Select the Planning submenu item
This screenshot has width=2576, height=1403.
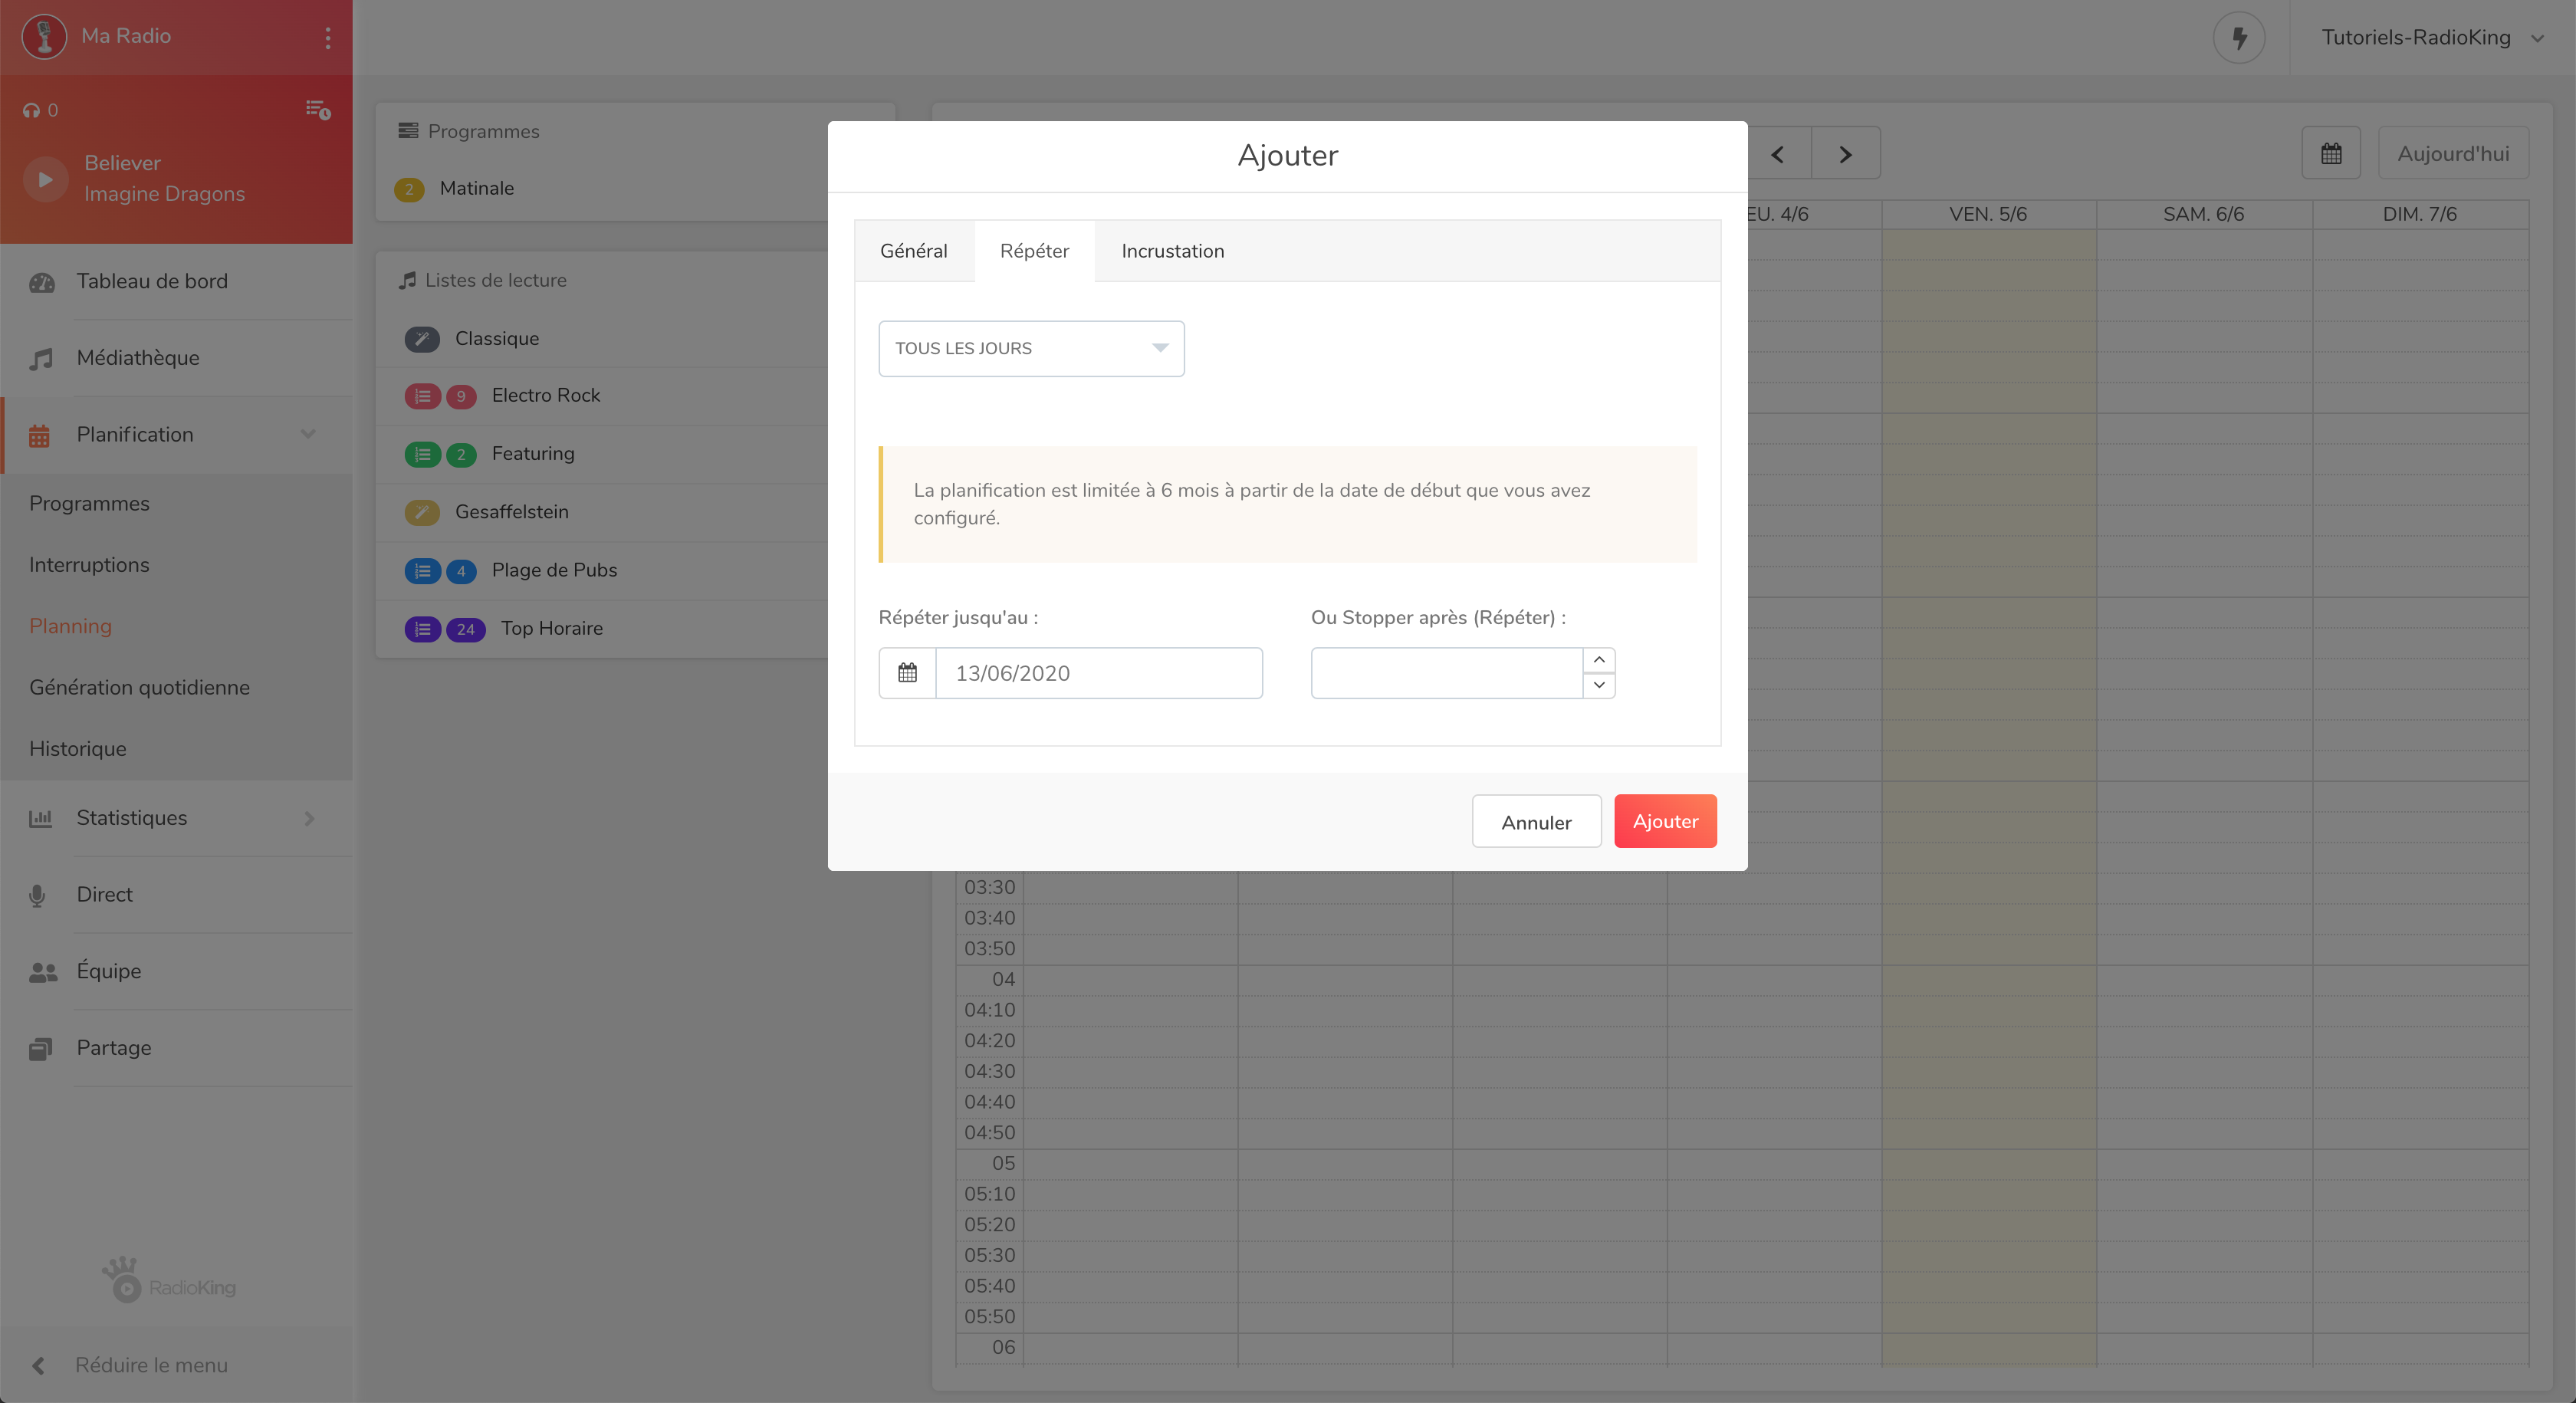coord(70,626)
